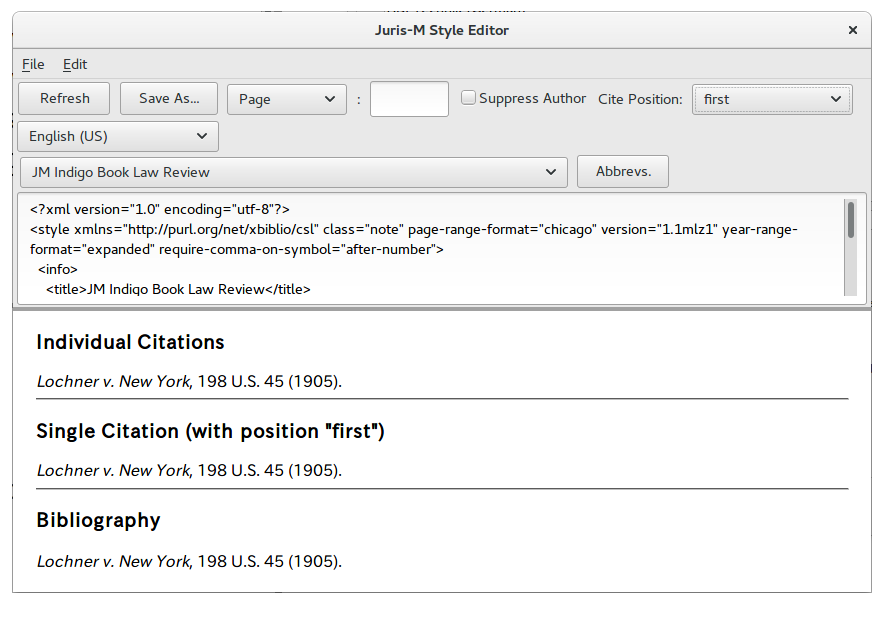Click the chevron arrow of English (US) dropdown

point(202,137)
